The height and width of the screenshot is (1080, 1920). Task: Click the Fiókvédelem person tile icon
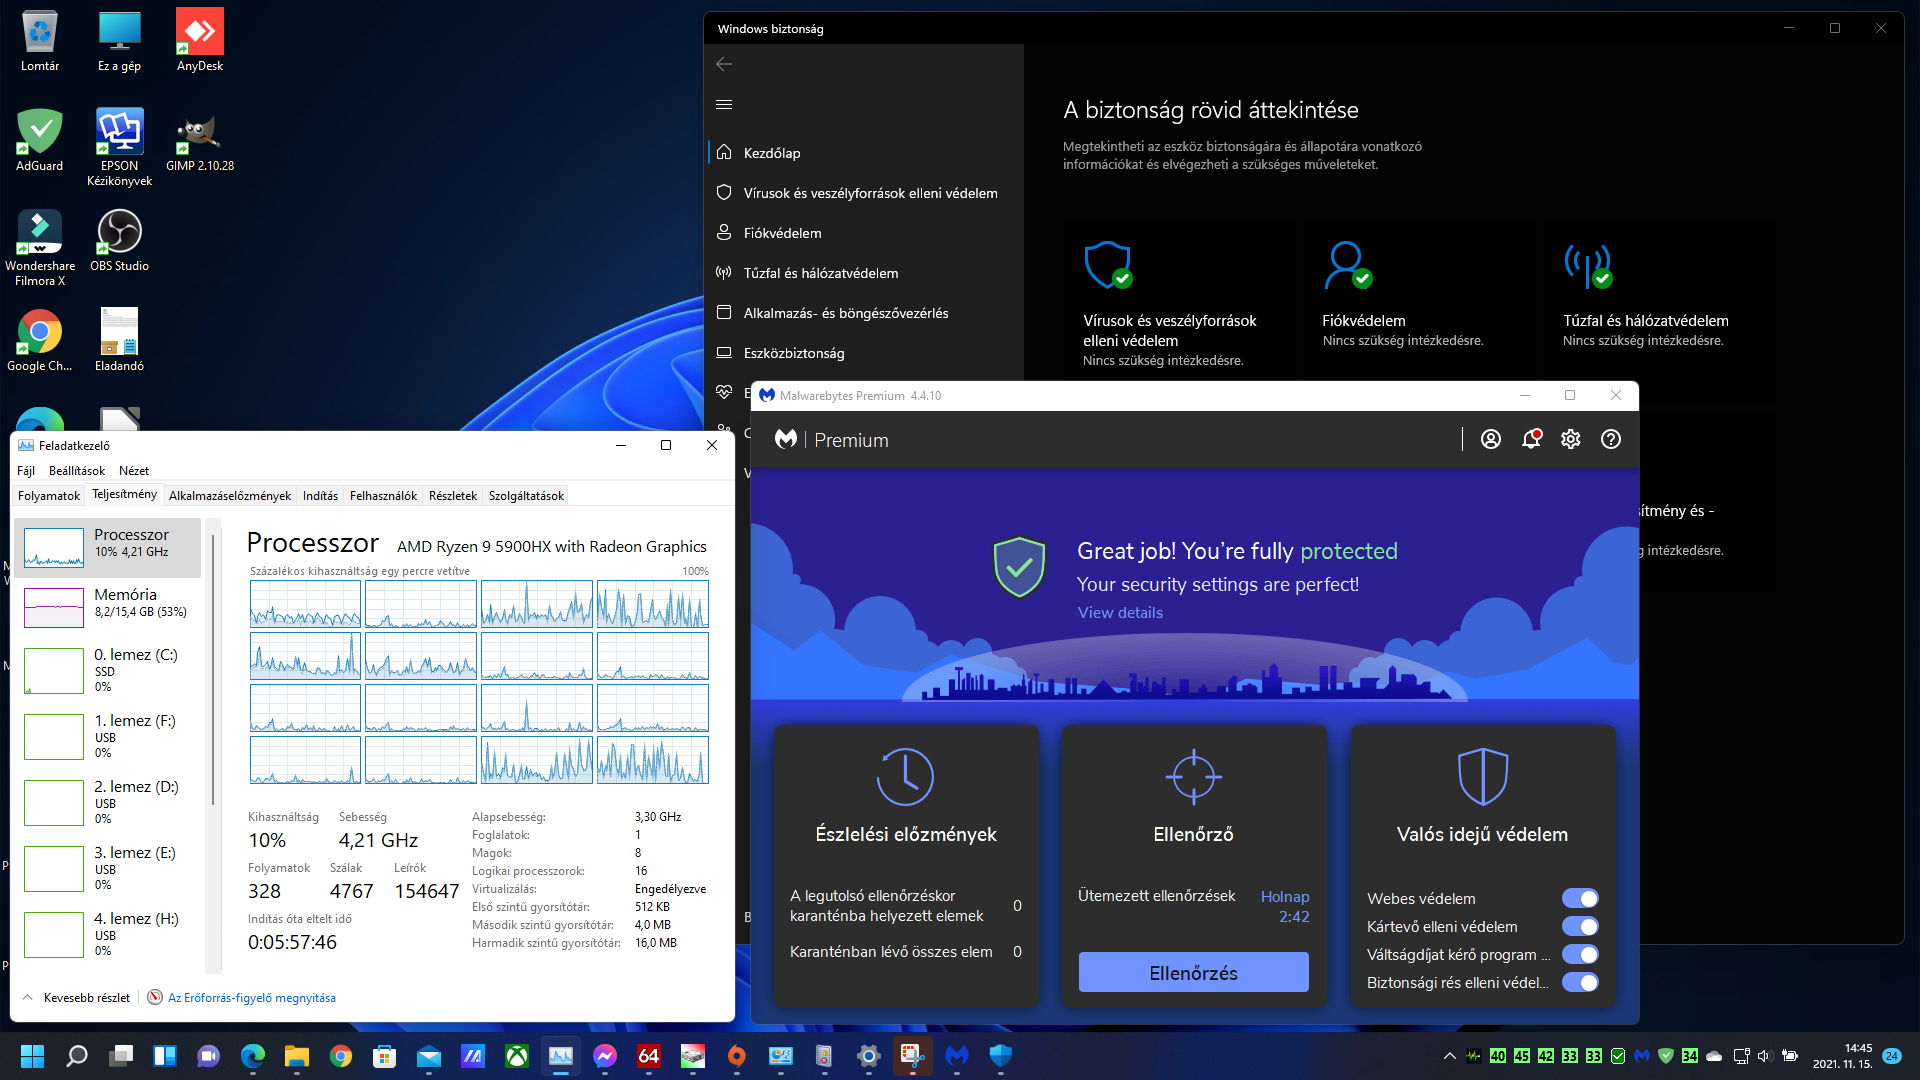click(1348, 264)
